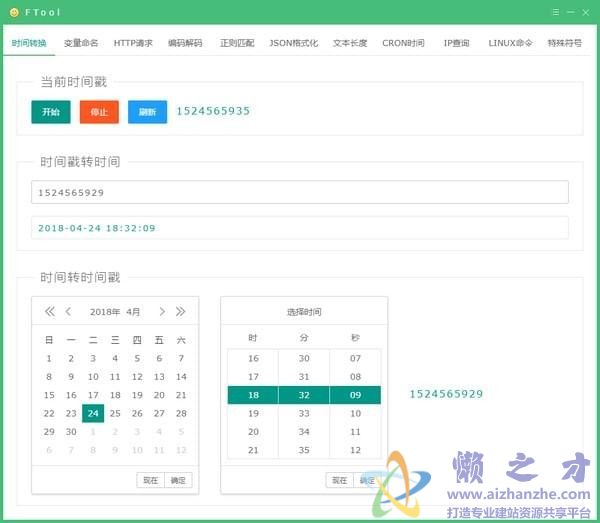Screen dimensions: 600x523
Task: Pick April 15 in the calendar
Action: coord(49,395)
